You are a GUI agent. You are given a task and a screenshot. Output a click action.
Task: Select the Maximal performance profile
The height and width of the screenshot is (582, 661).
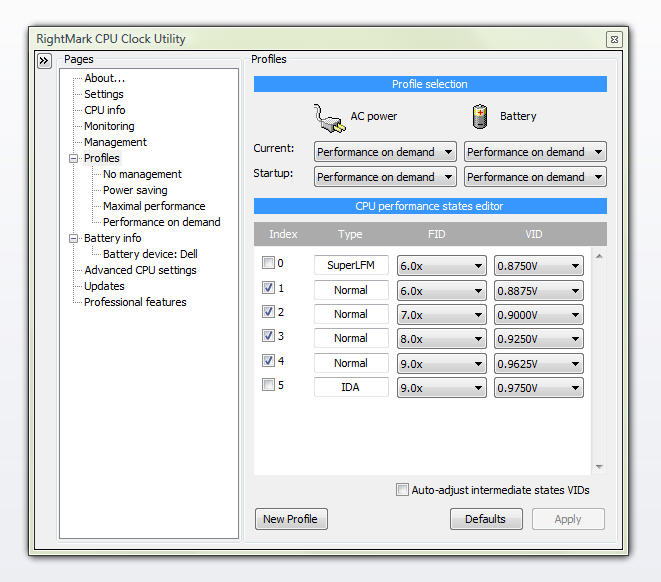tap(154, 207)
